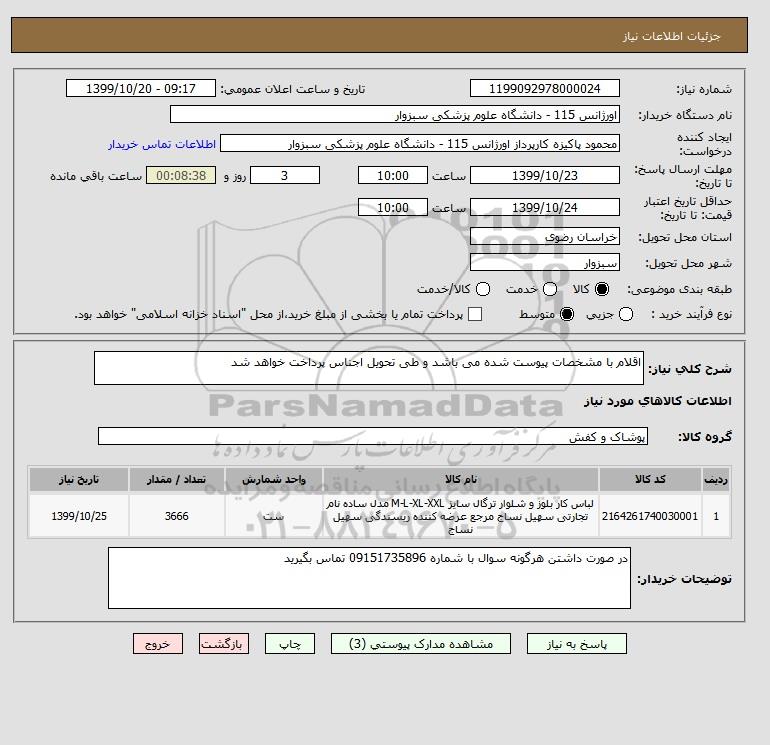The image size is (770, 745).
Task: Click the general need description text box
Action: [x=369, y=368]
